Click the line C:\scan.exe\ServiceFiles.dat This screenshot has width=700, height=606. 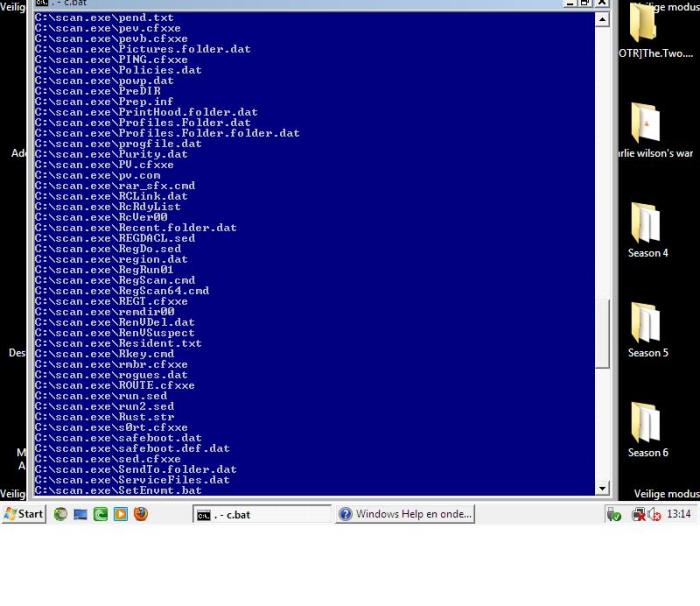[x=132, y=480]
